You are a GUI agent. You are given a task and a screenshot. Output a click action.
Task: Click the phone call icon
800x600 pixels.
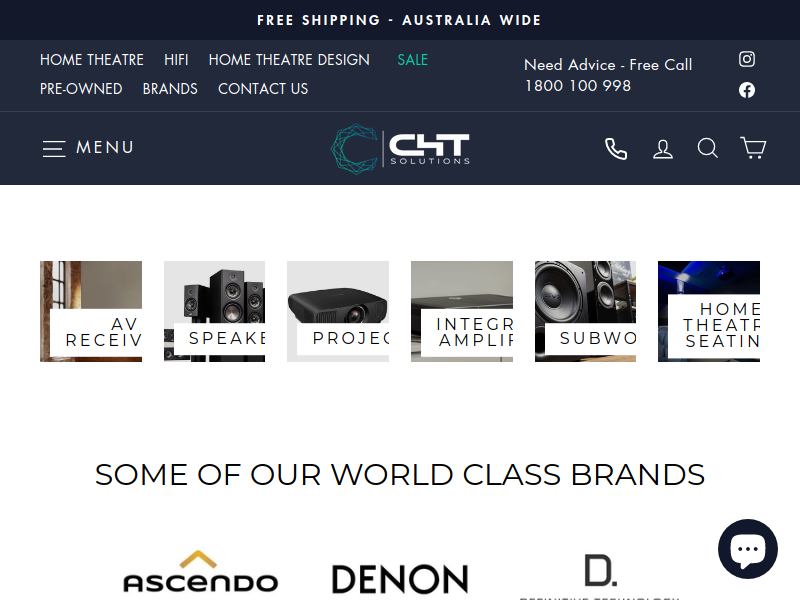pos(616,148)
